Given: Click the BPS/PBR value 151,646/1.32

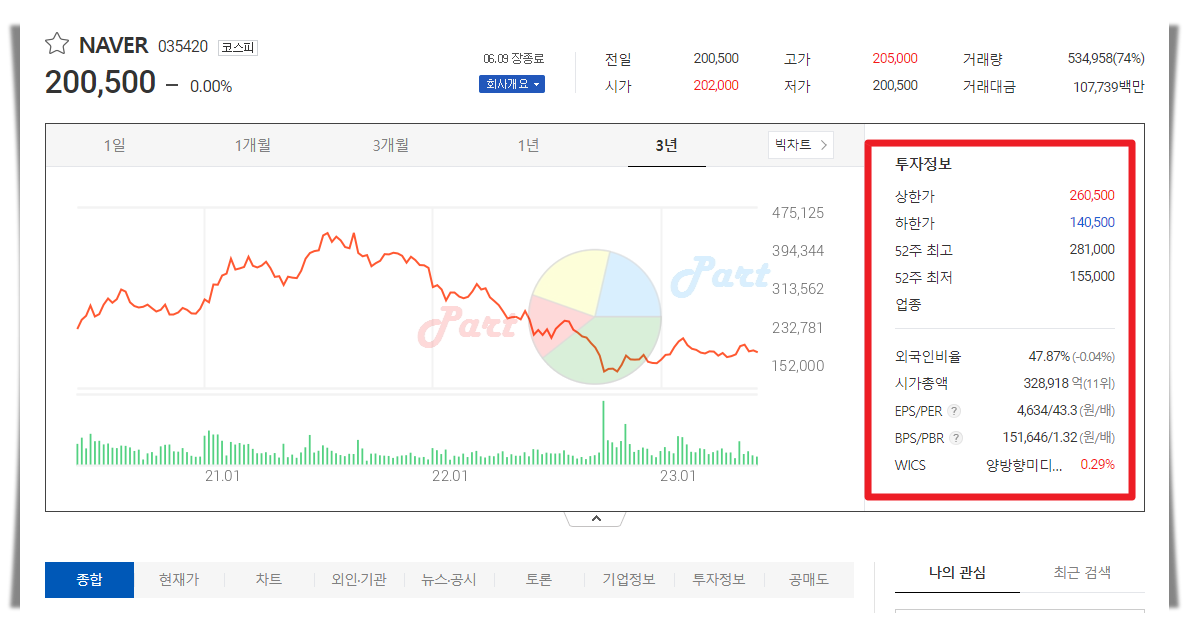Looking at the screenshot, I should [x=1040, y=437].
